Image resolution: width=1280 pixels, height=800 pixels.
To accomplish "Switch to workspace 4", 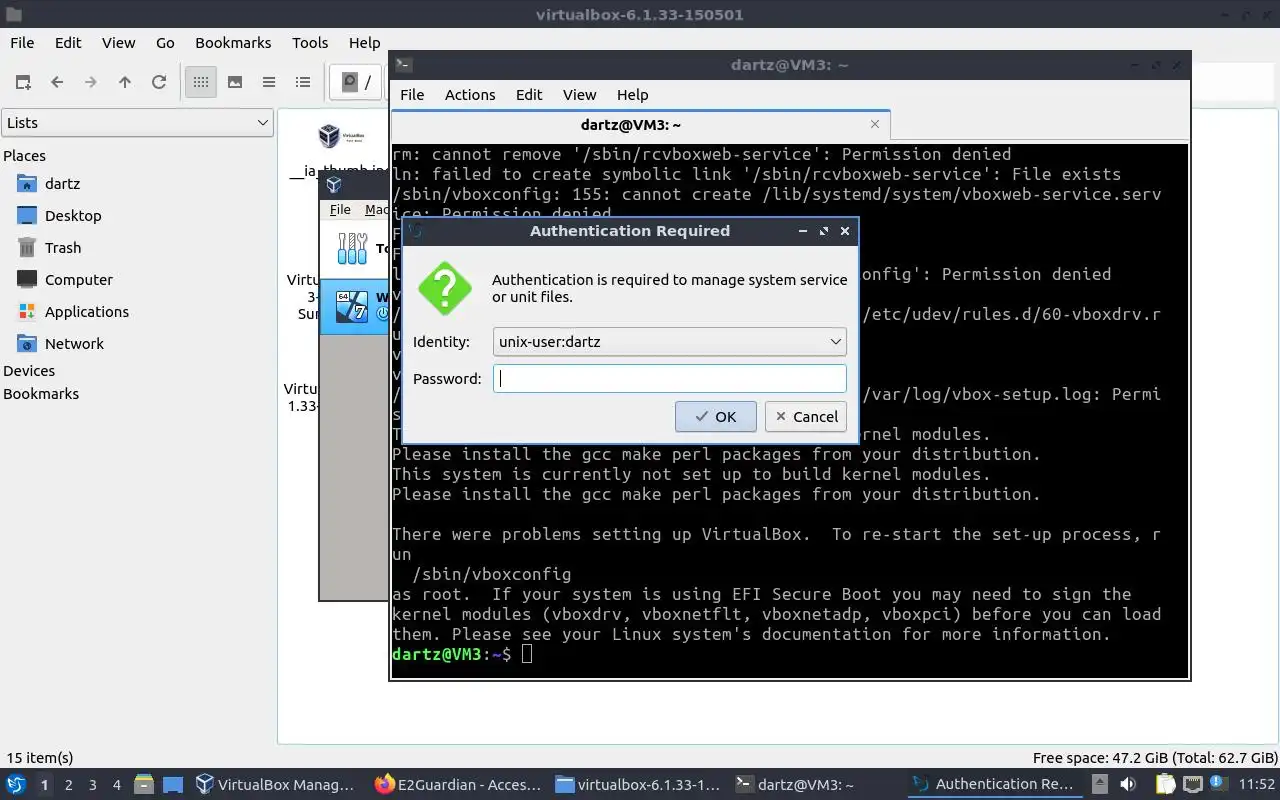I will click(x=116, y=785).
